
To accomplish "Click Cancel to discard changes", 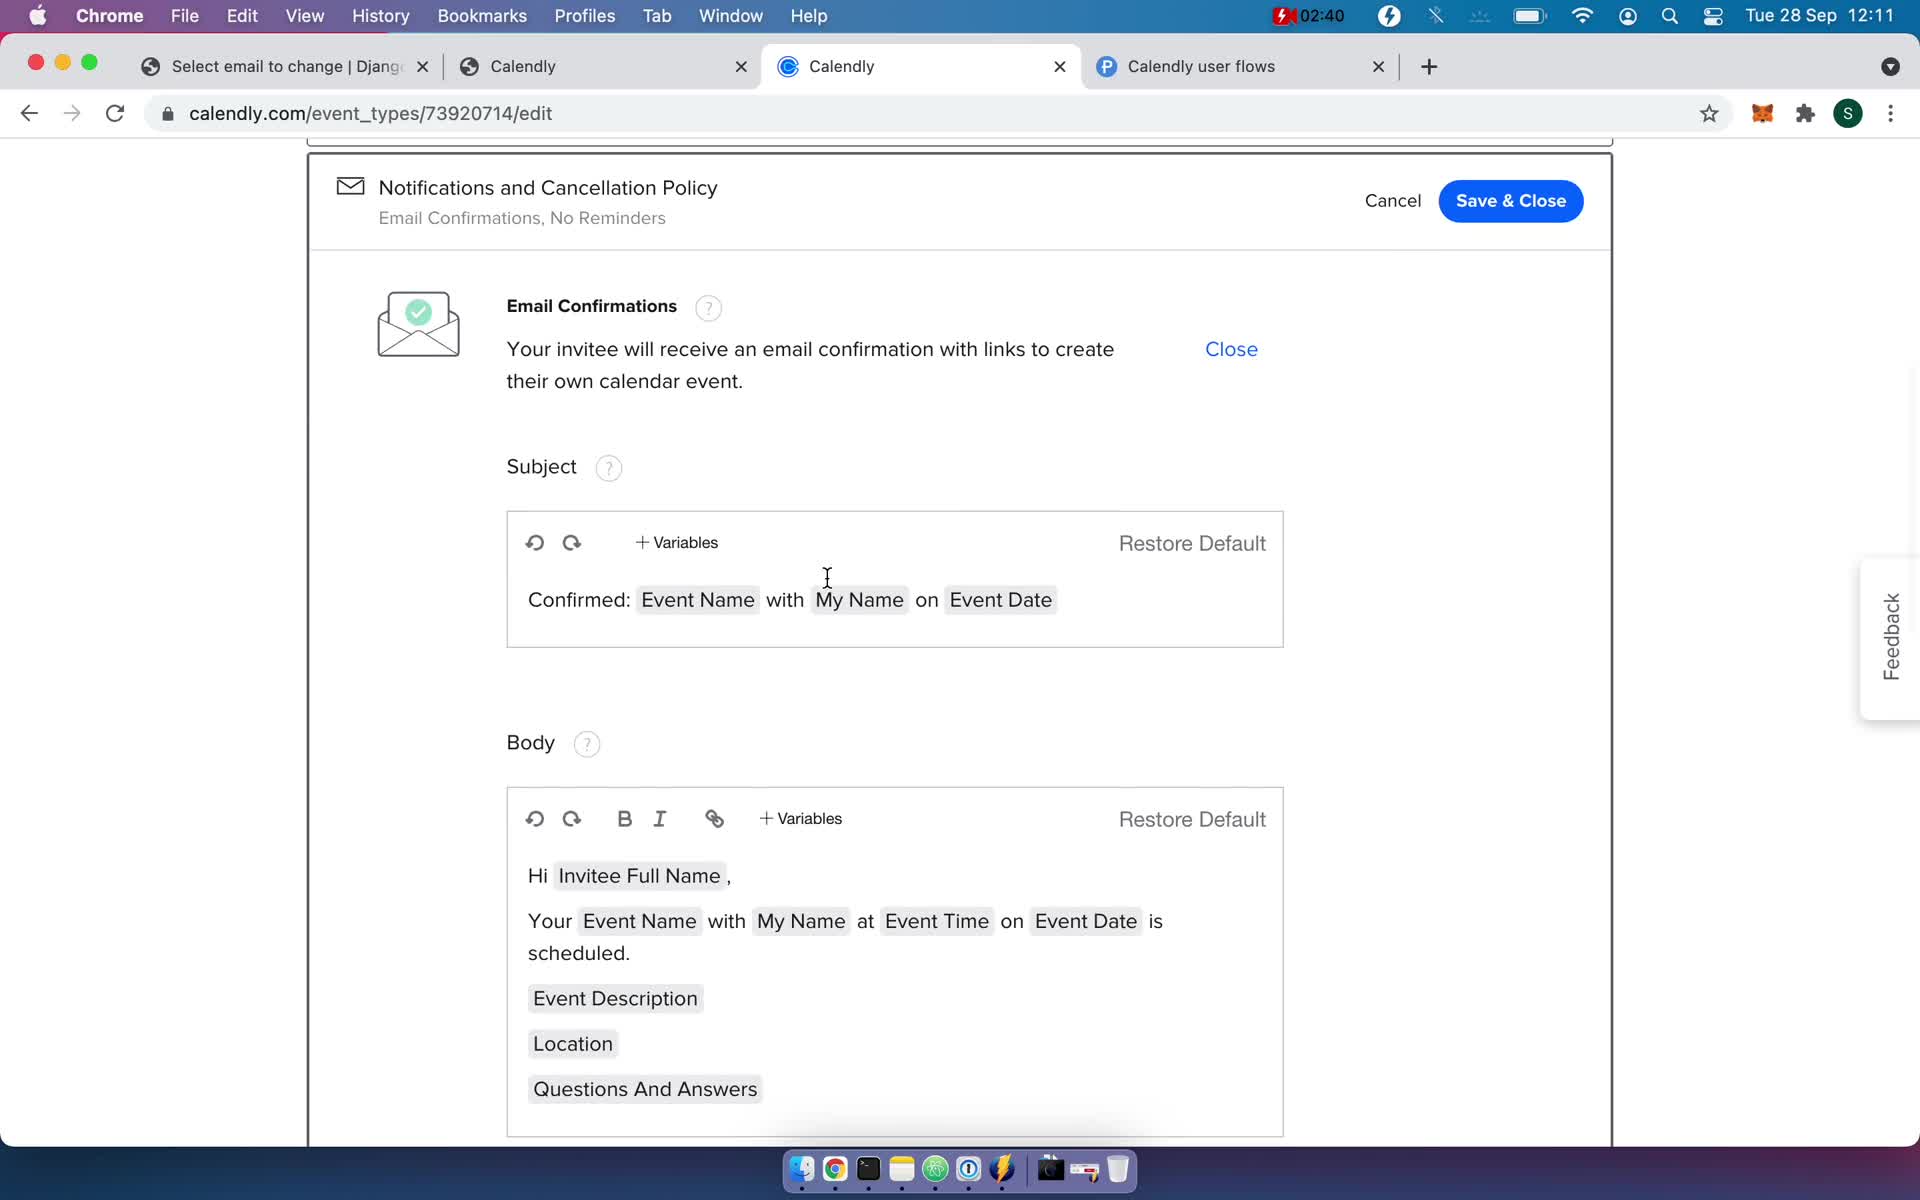I will pyautogui.click(x=1392, y=200).
